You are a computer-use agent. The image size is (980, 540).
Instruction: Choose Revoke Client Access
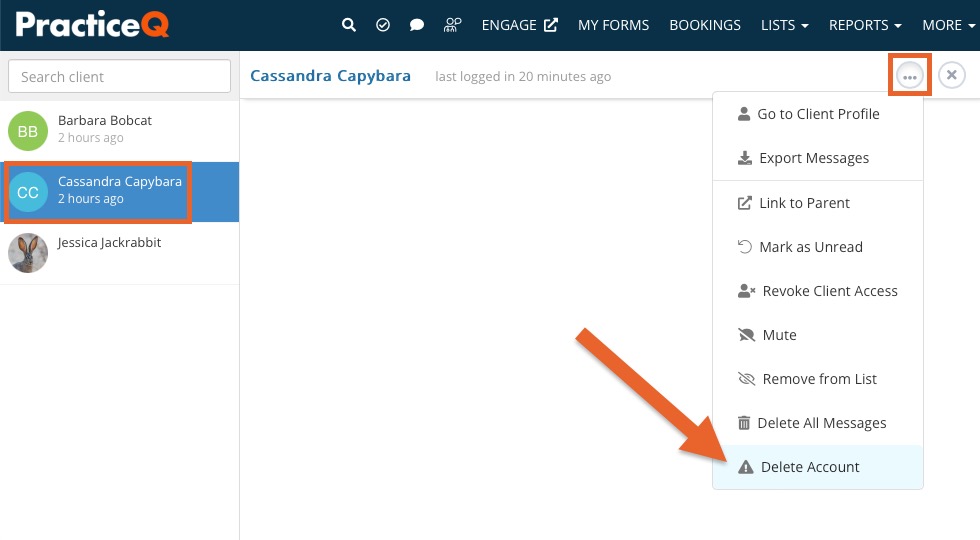pos(818,291)
